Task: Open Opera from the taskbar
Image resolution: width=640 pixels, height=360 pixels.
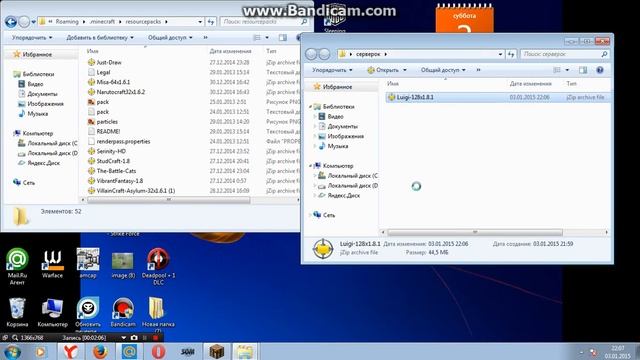Action: coord(158,351)
